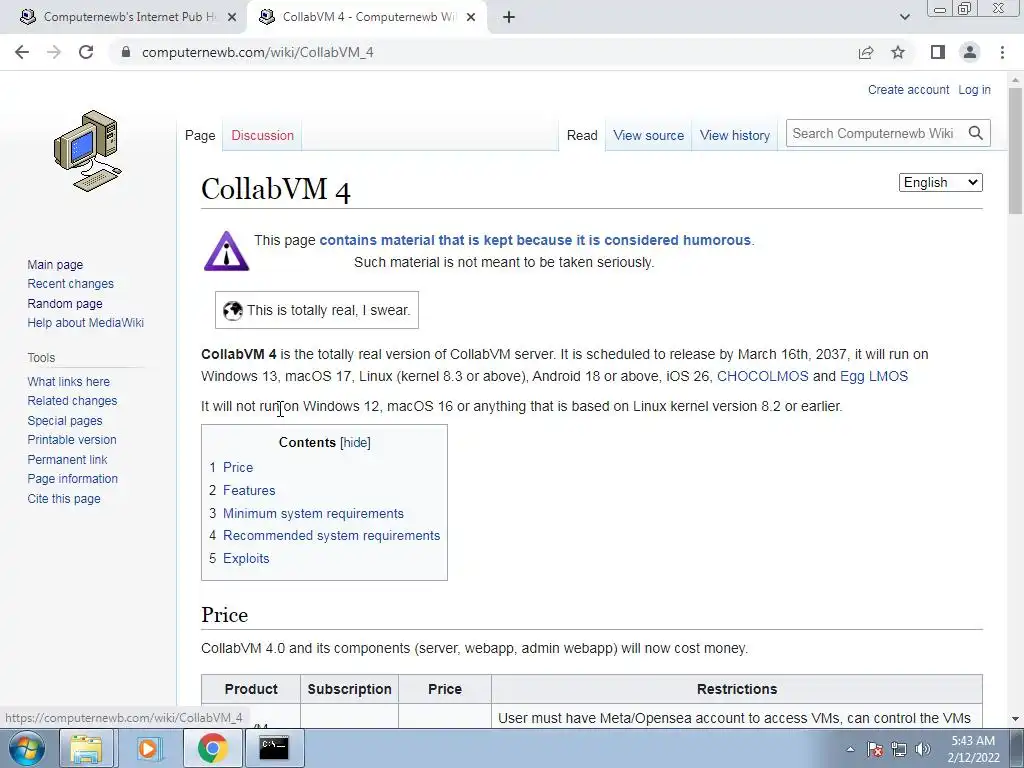1024x768 pixels.
Task: Open Help about MediaWiki
Action: click(86, 323)
